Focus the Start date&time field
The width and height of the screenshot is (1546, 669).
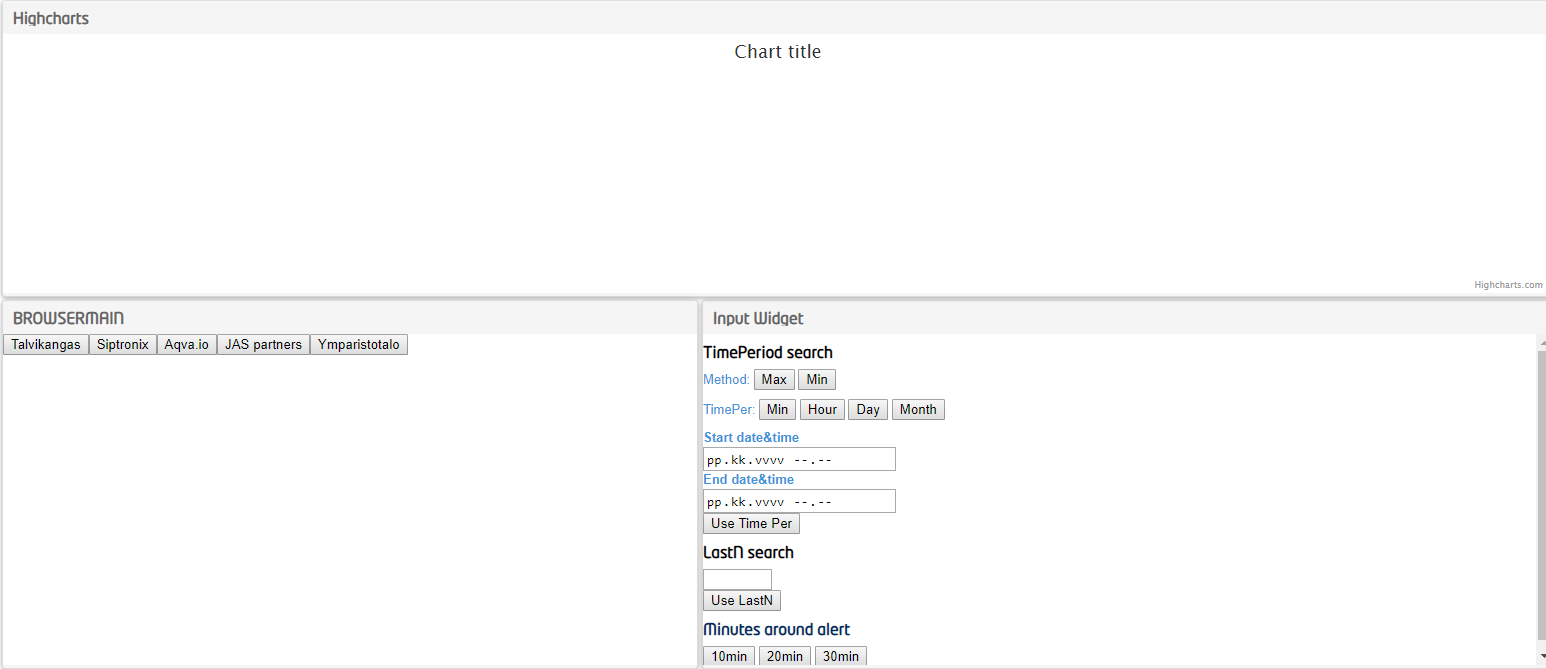pyautogui.click(x=799, y=459)
